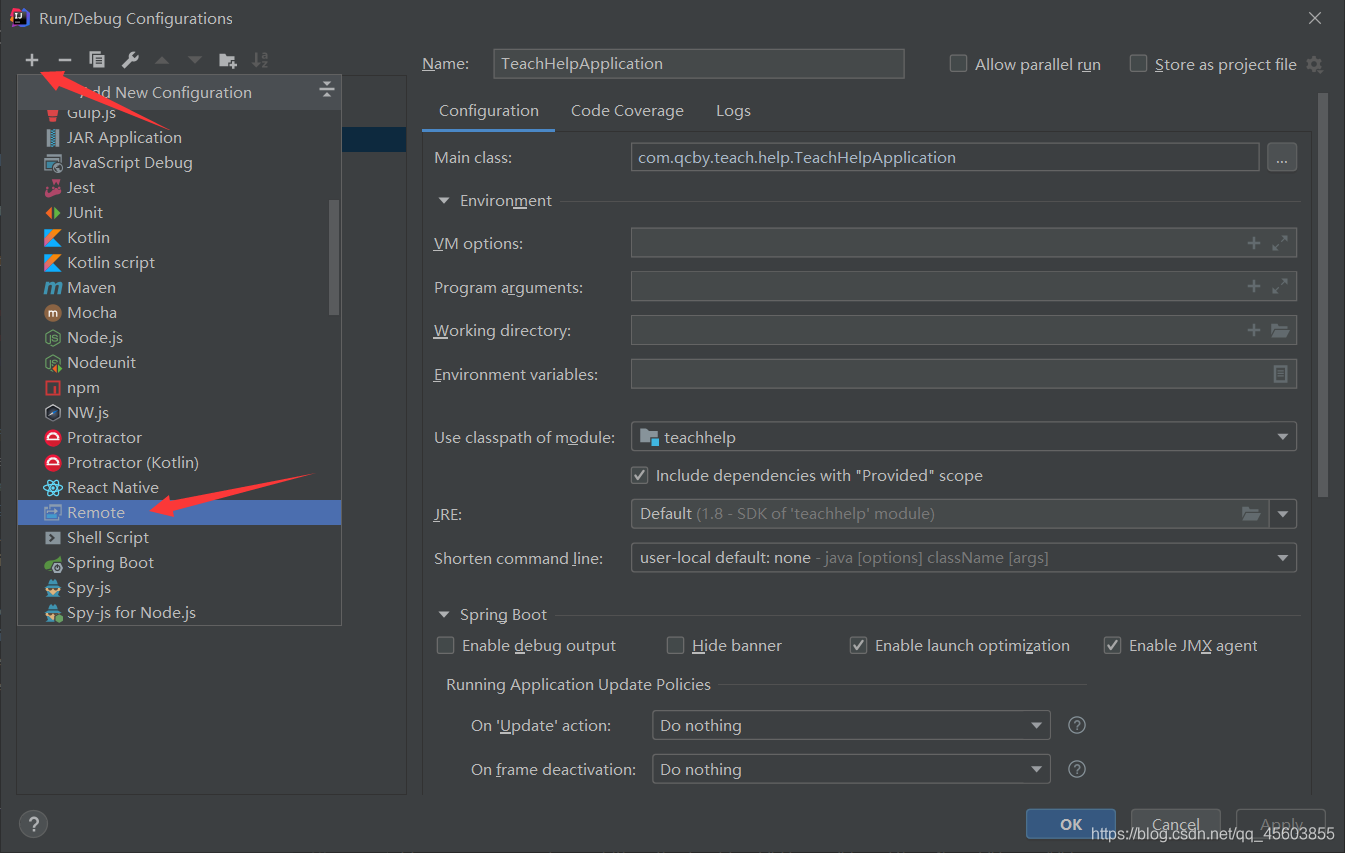1345x853 pixels.
Task: Show help for On 'Update' action
Action: [x=1077, y=725]
